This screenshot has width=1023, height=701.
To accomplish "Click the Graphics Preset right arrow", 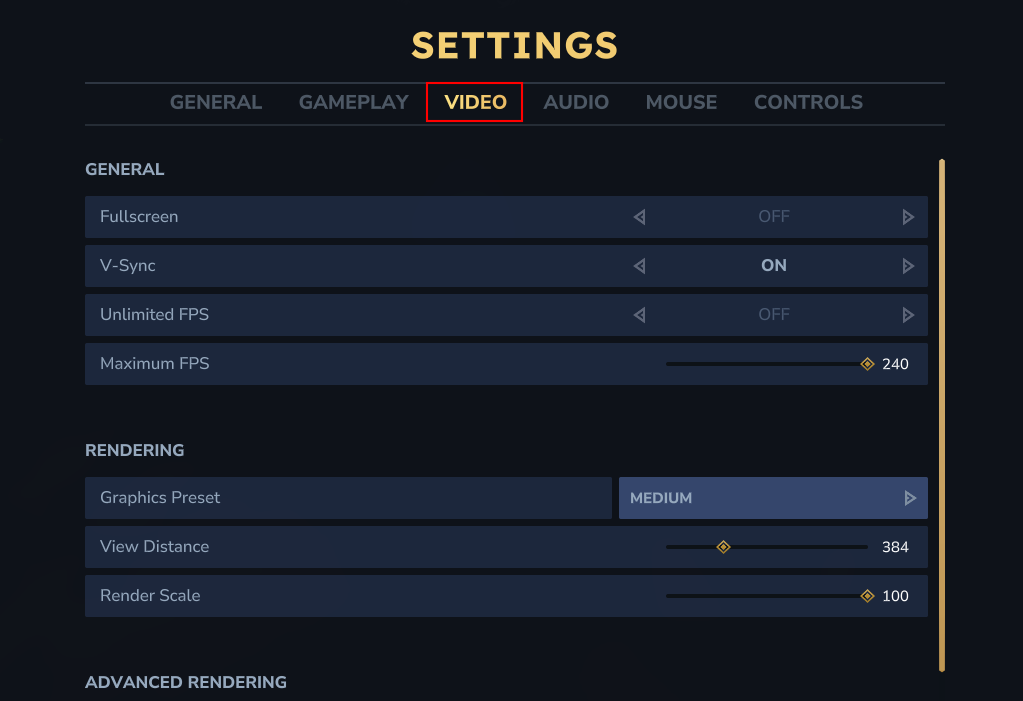I will pyautogui.click(x=910, y=498).
